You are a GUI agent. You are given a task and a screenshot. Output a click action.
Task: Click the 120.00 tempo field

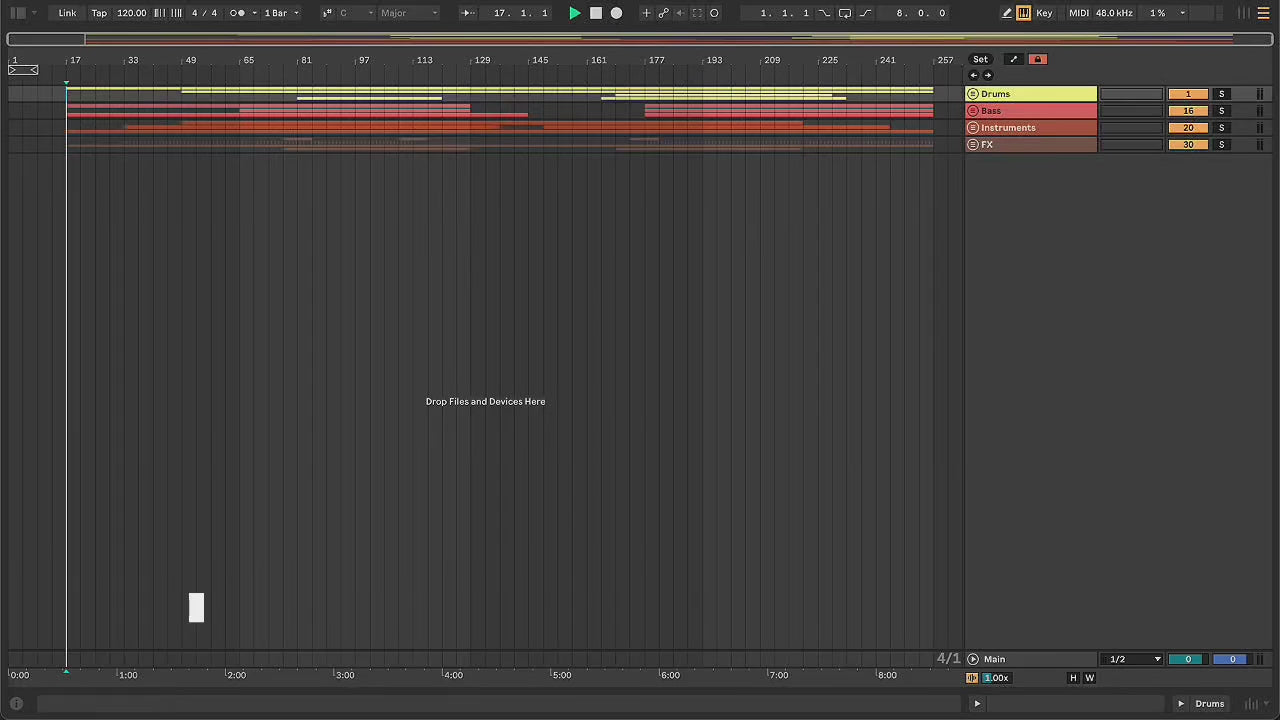pos(131,13)
